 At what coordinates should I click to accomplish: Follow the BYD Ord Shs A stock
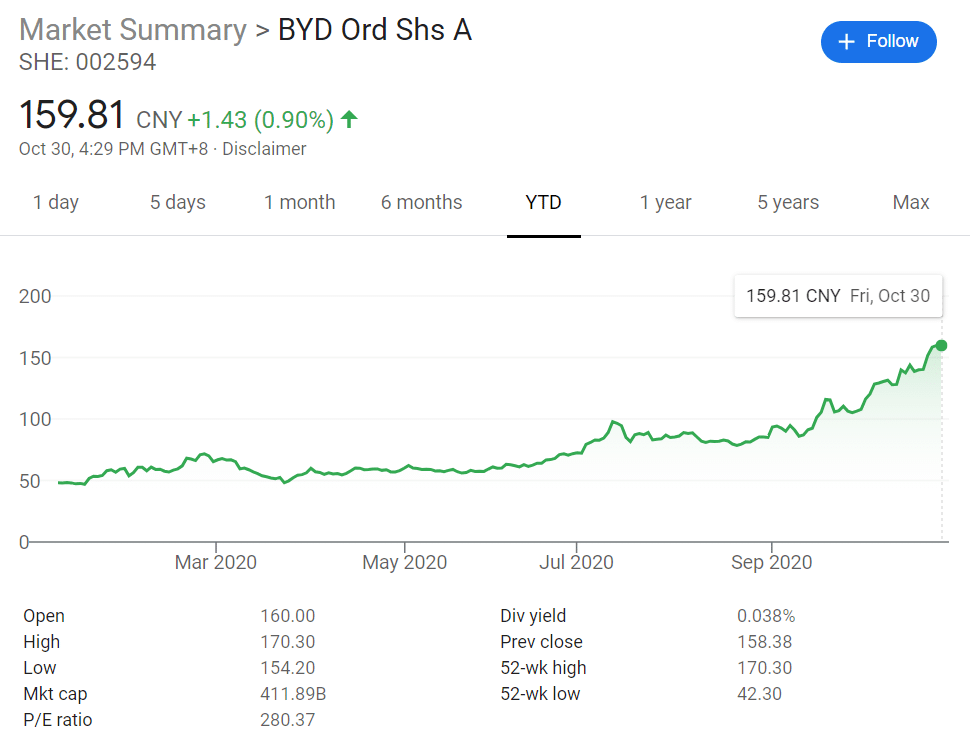tap(878, 42)
